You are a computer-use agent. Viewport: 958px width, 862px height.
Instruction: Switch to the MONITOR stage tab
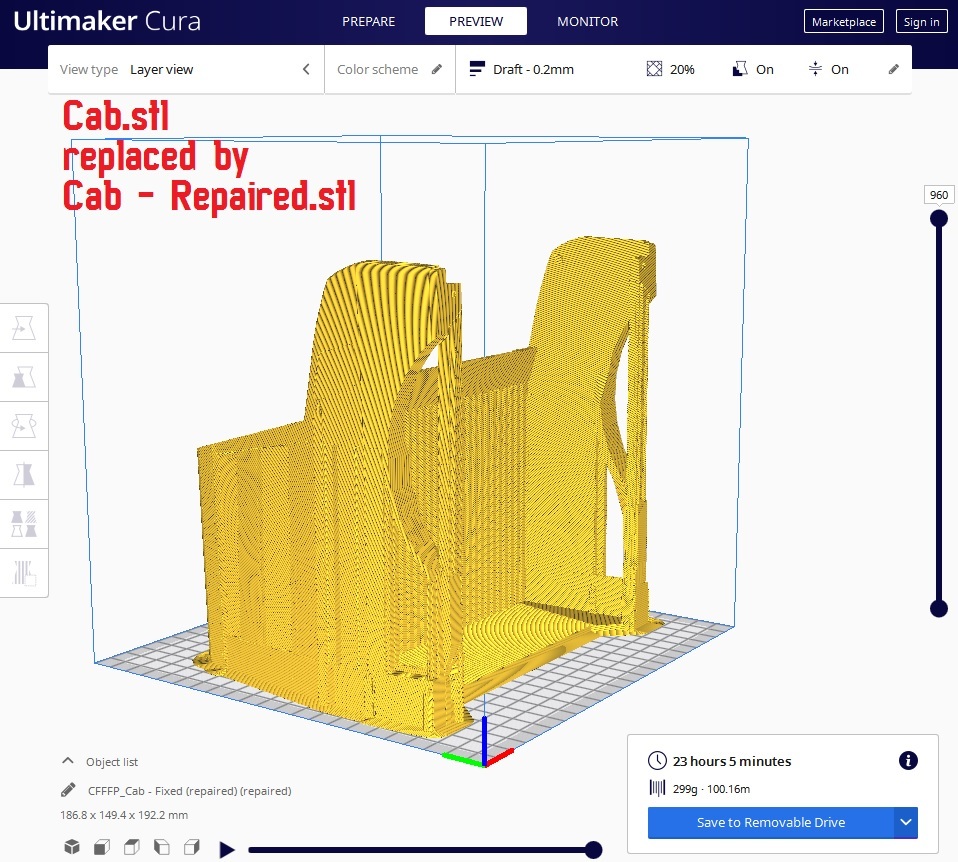pyautogui.click(x=587, y=21)
